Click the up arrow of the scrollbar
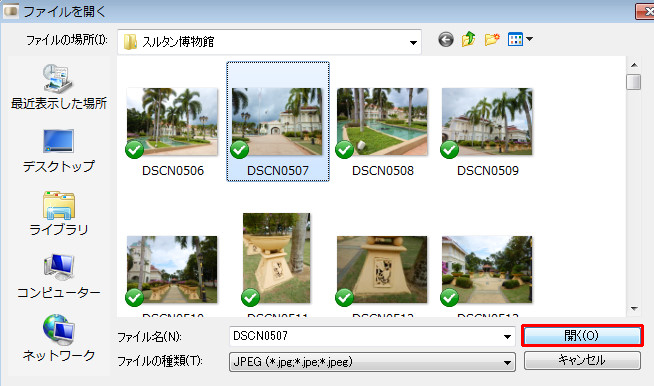The height and width of the screenshot is (386, 654). (634, 65)
